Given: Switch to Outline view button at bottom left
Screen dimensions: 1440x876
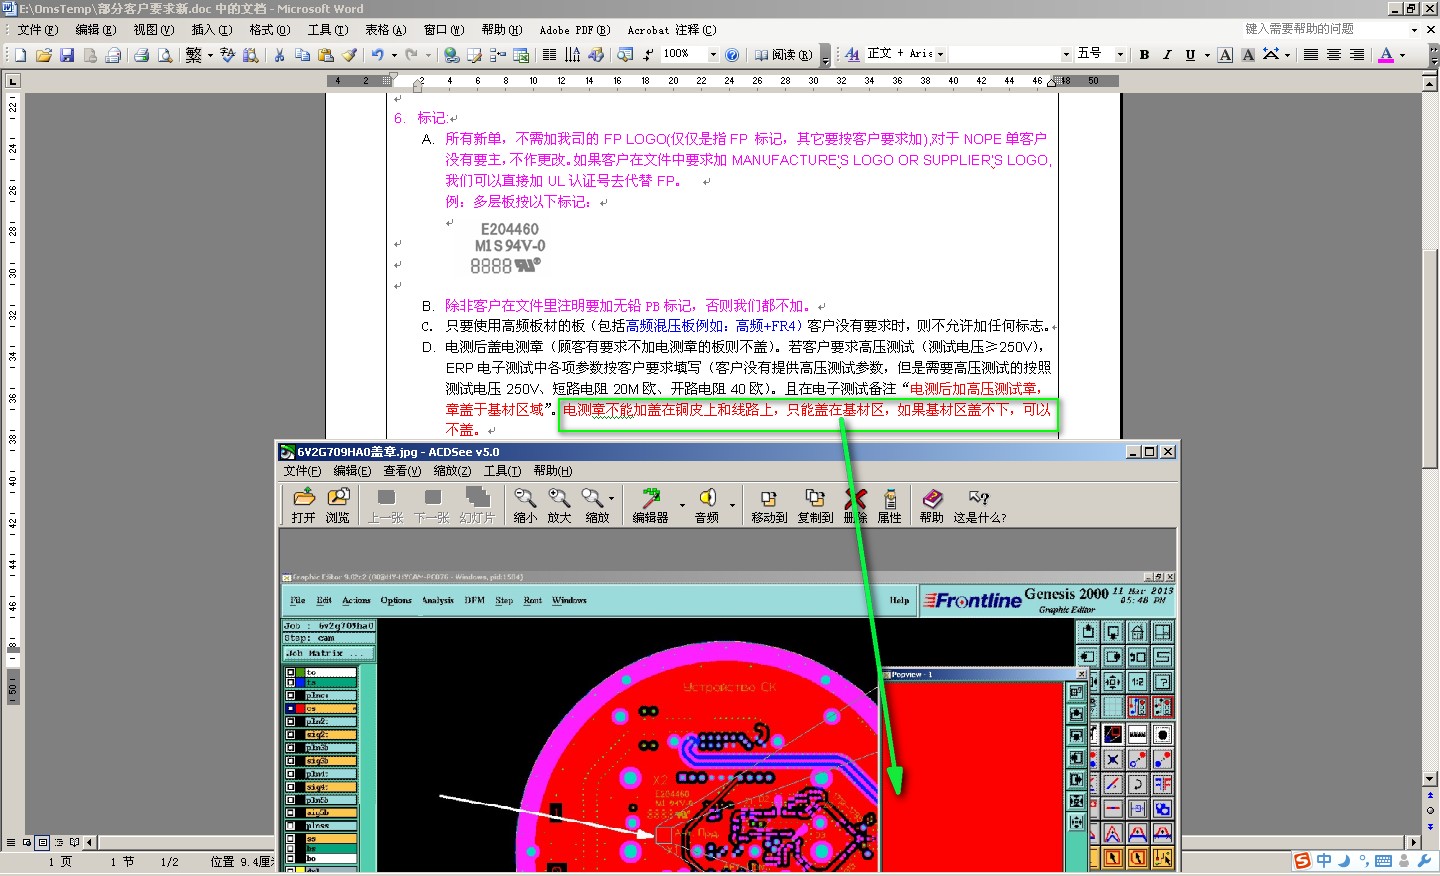Looking at the screenshot, I should (59, 843).
